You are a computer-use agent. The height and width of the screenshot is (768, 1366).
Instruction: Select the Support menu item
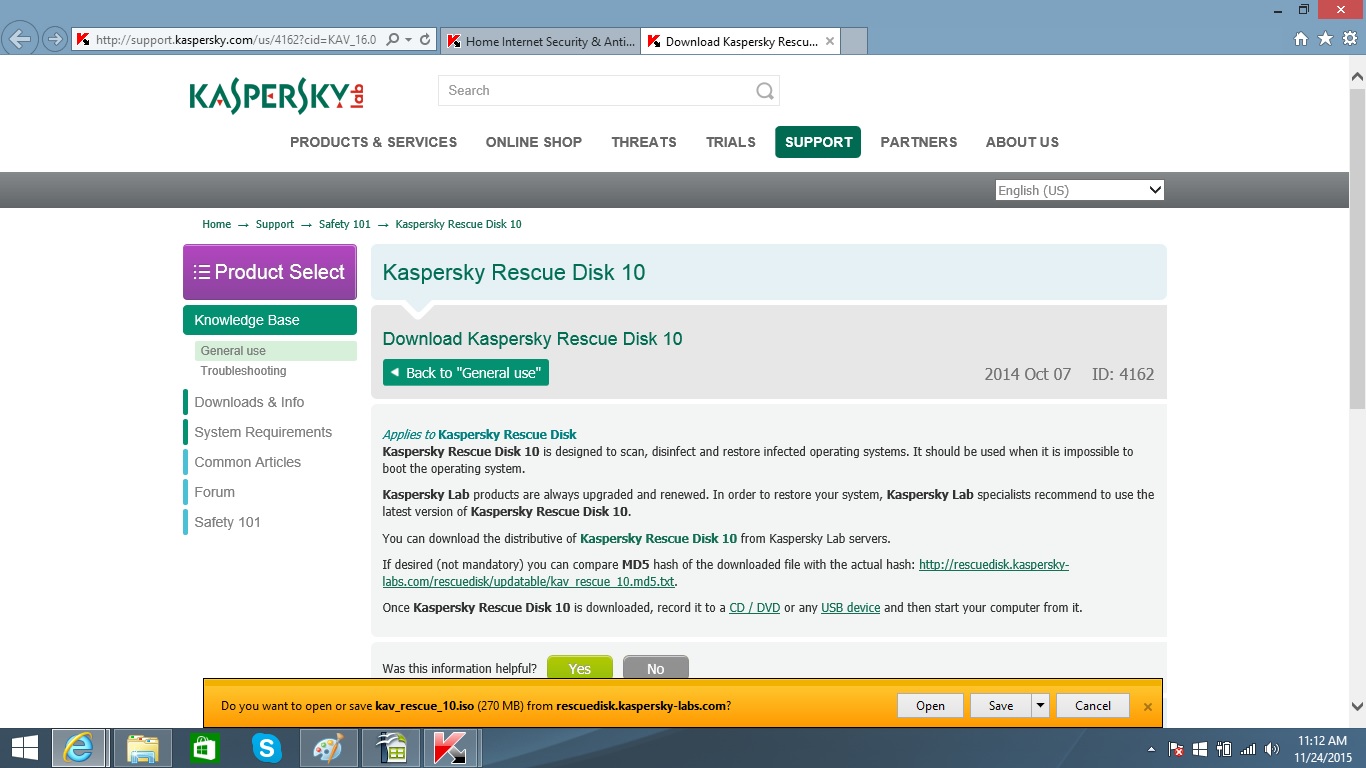point(818,142)
